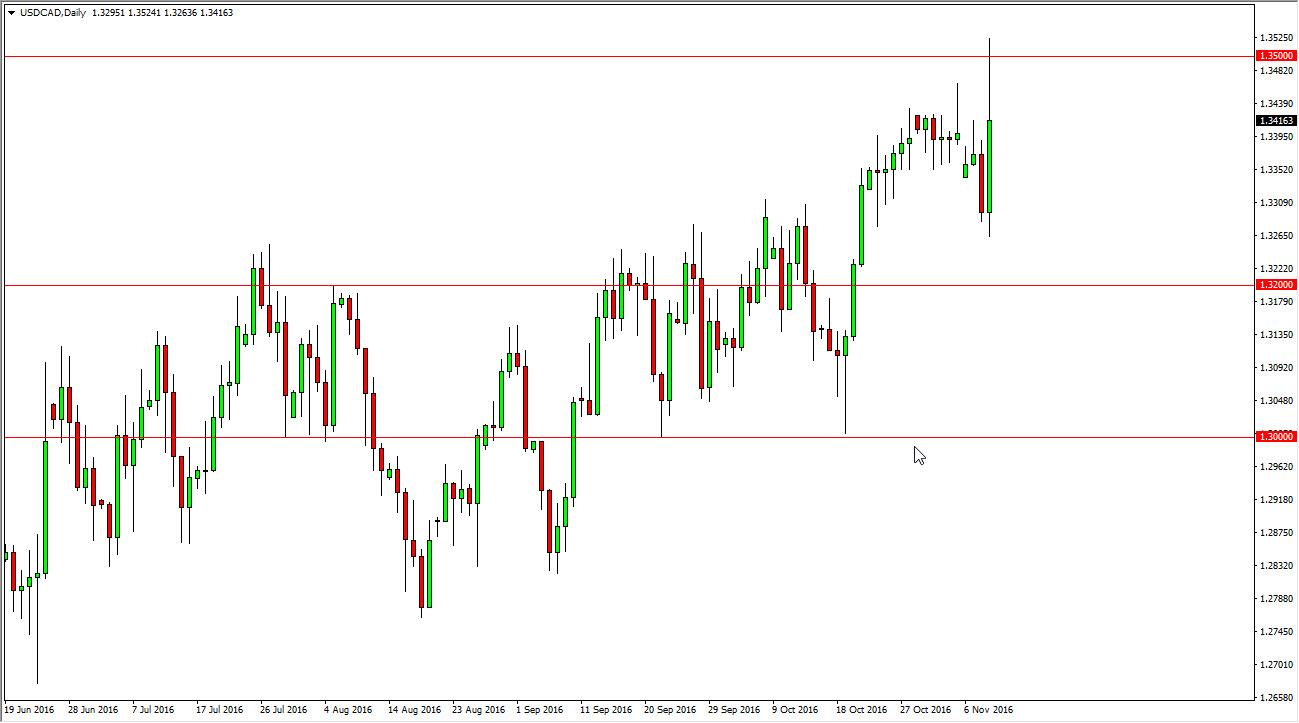Click the 1.34390 price axis label
1299x723 pixels.
[1277, 103]
